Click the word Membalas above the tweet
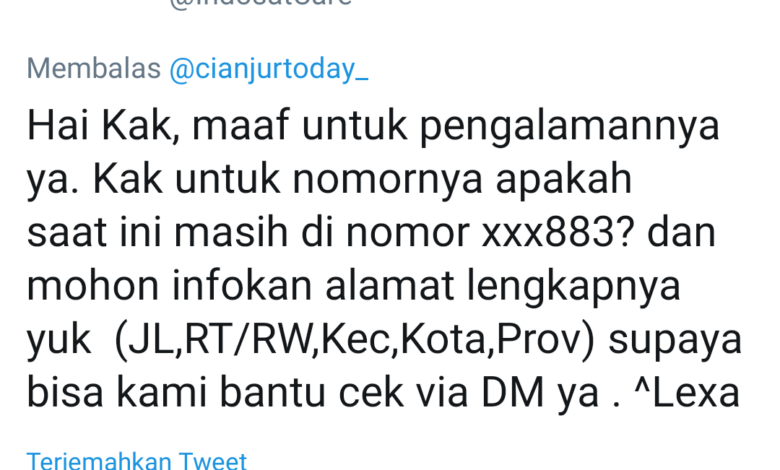The width and height of the screenshot is (780, 470). [94, 68]
